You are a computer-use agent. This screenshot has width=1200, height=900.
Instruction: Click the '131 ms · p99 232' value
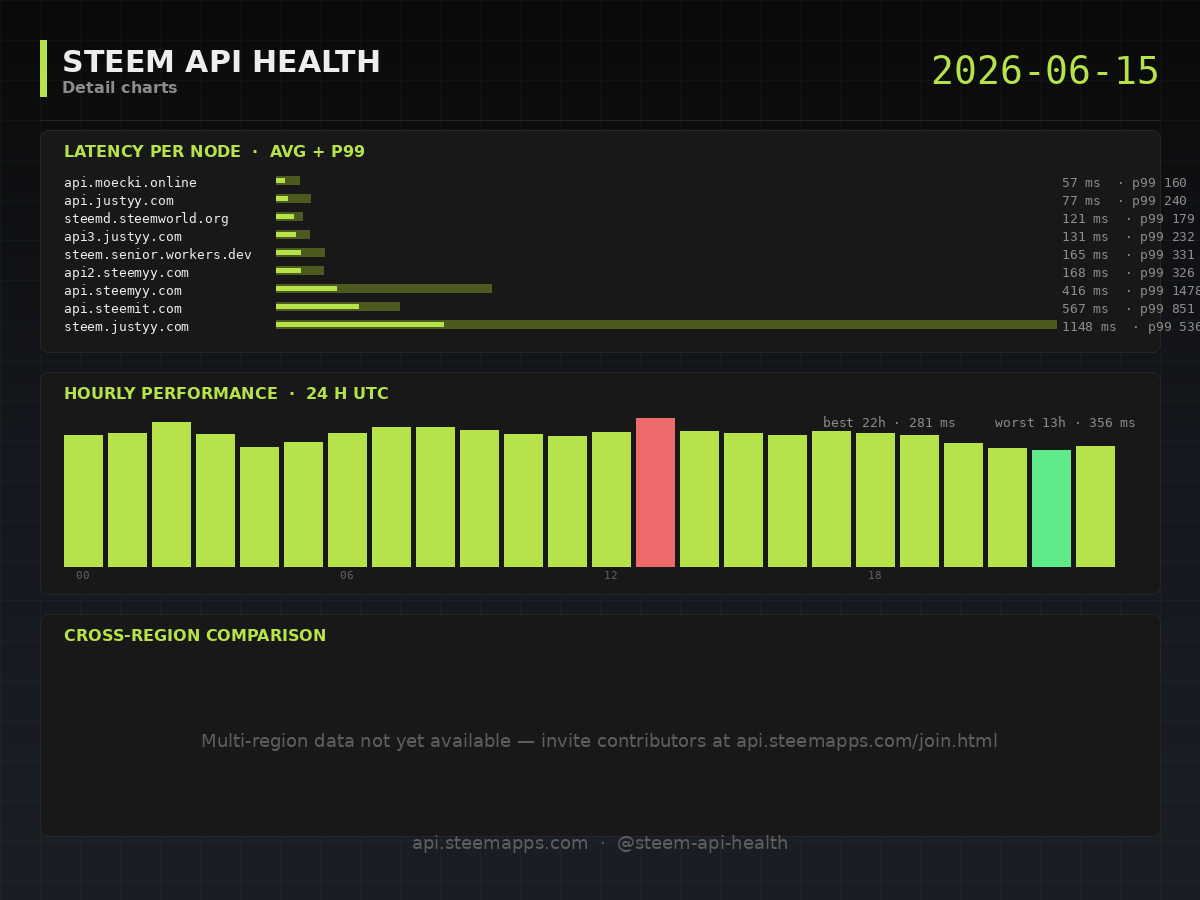pyautogui.click(x=1128, y=237)
